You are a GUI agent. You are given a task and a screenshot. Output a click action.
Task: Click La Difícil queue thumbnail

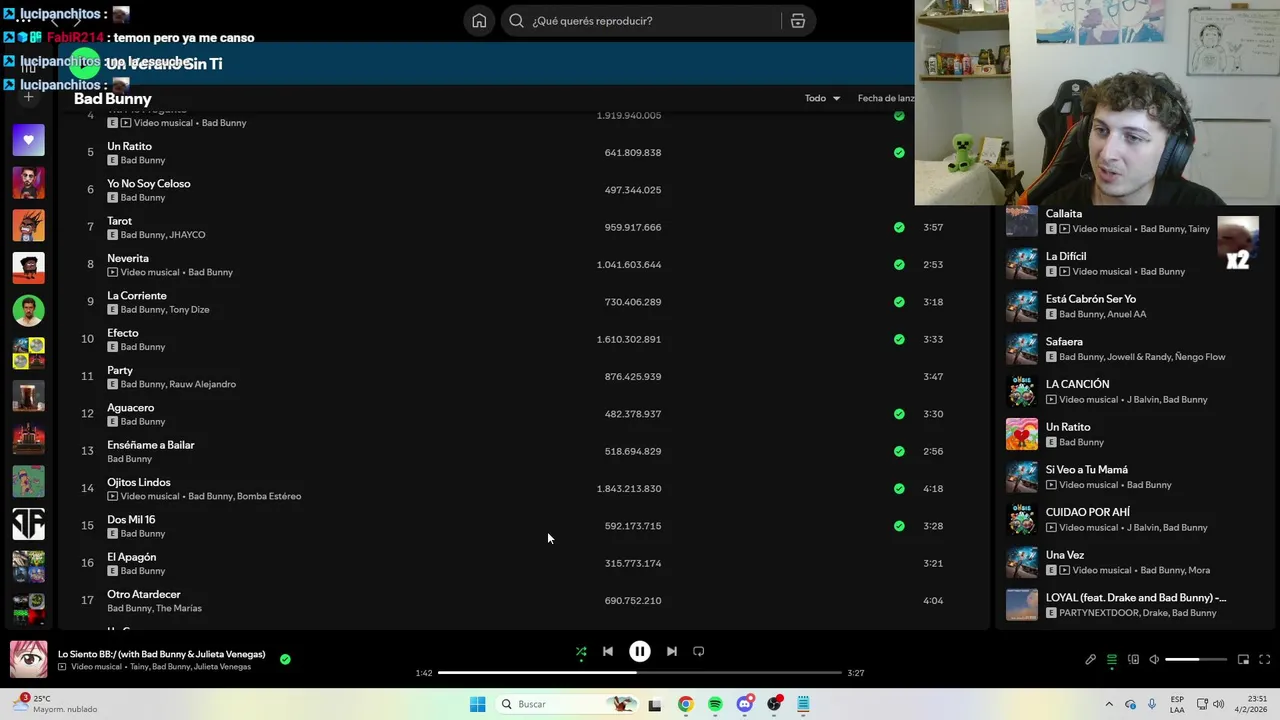(1021, 264)
